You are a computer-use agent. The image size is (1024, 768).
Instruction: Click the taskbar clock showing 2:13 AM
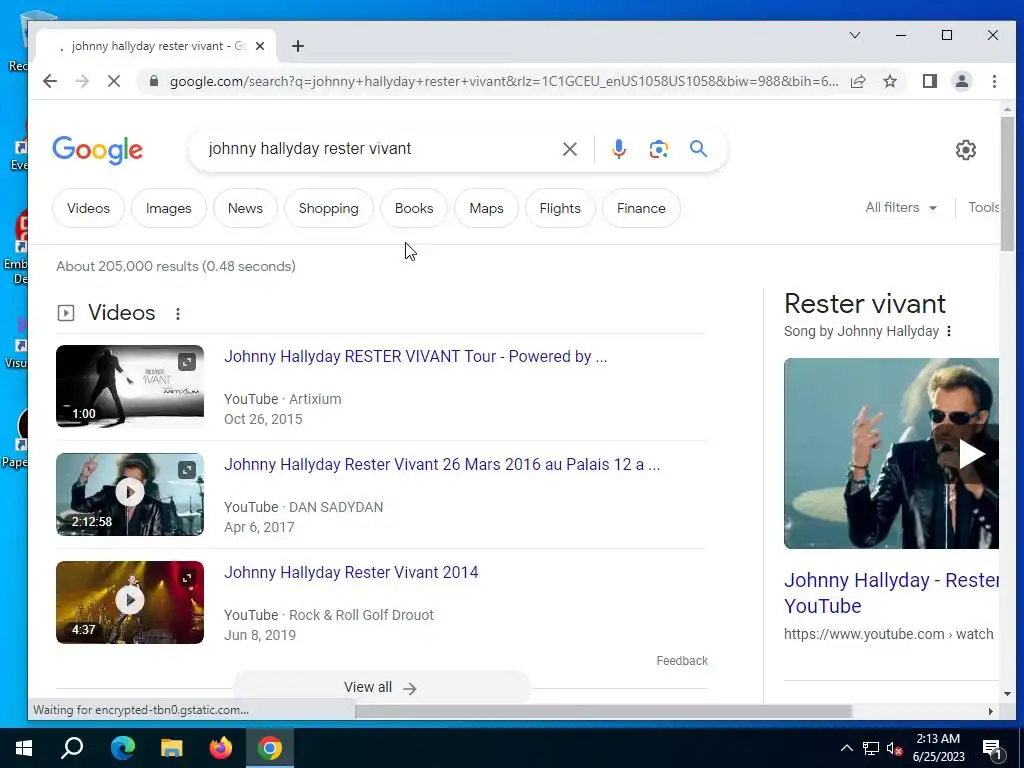click(x=938, y=748)
